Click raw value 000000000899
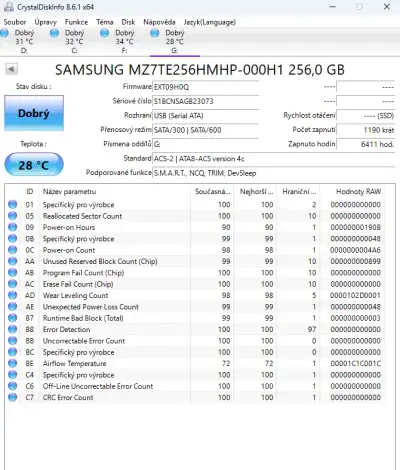This screenshot has height=470, width=400. (x=355, y=261)
